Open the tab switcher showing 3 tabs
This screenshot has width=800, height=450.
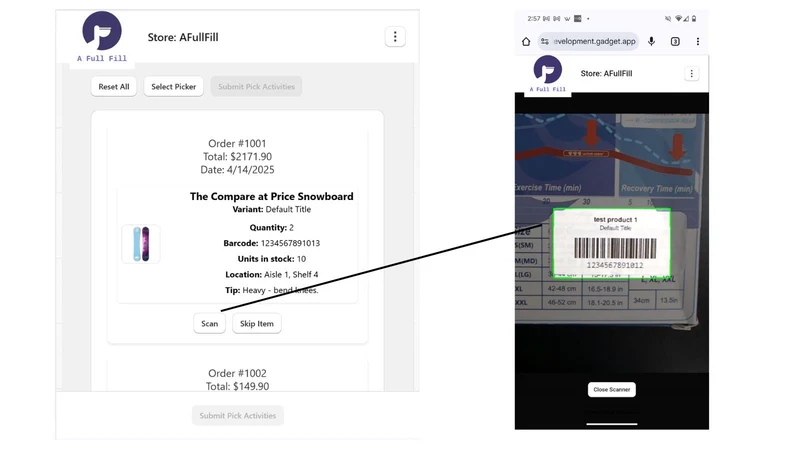pos(675,41)
